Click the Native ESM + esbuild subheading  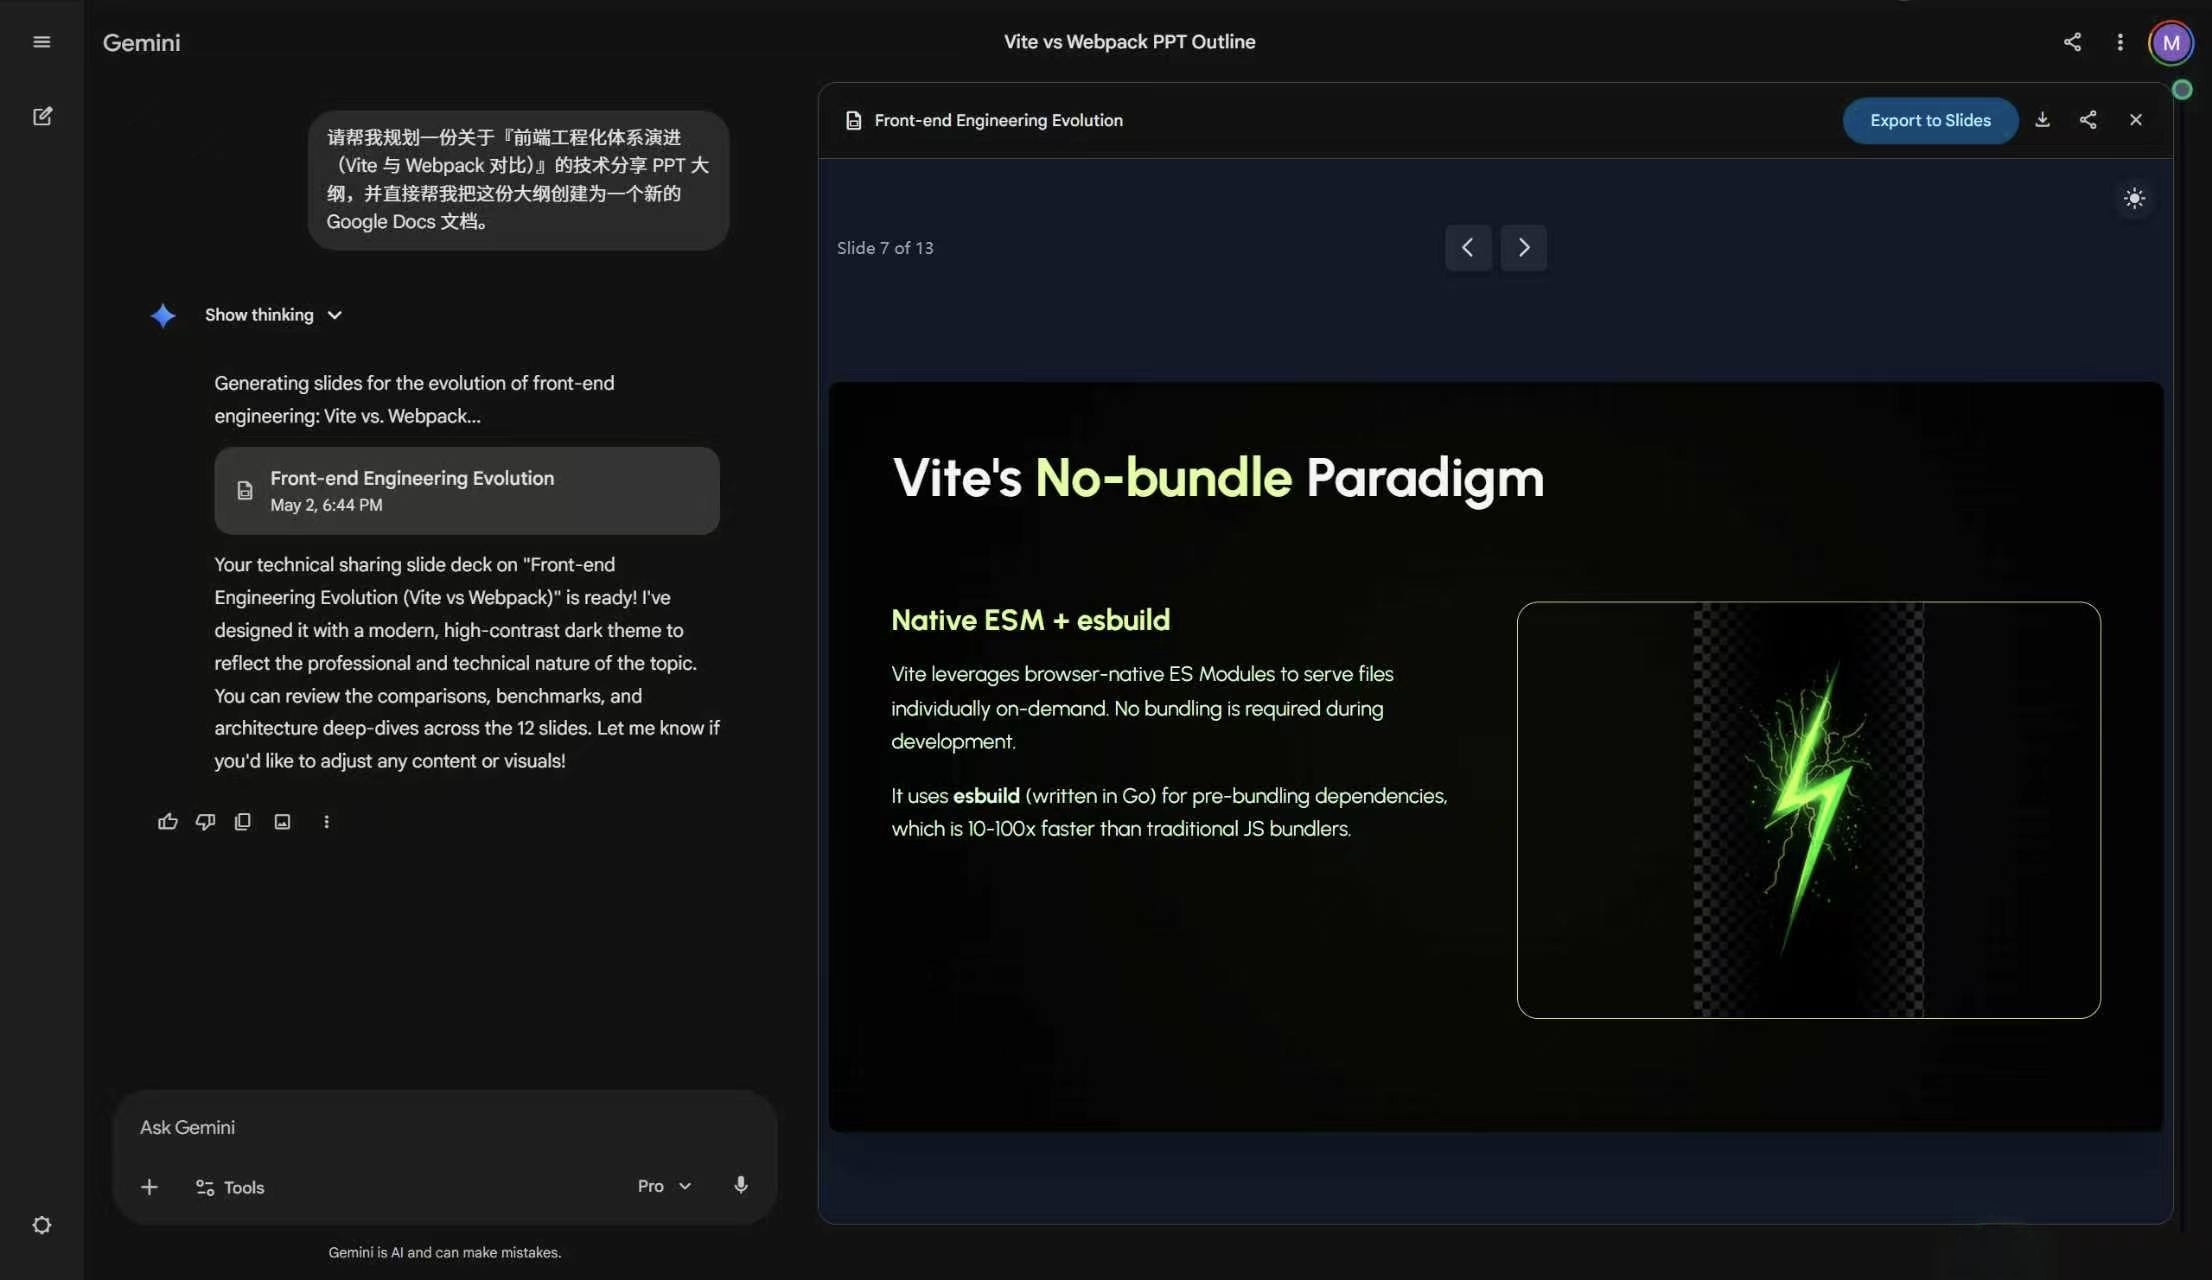pos(1030,620)
